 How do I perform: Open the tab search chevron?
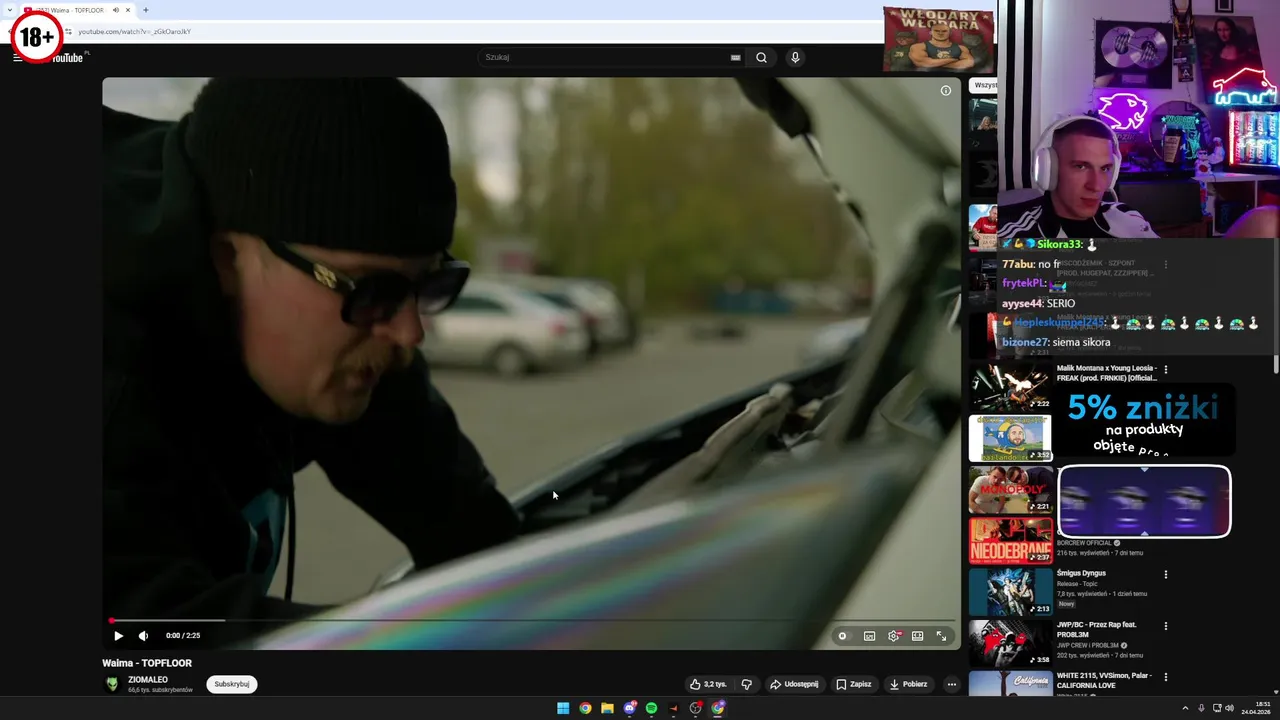click(8, 10)
